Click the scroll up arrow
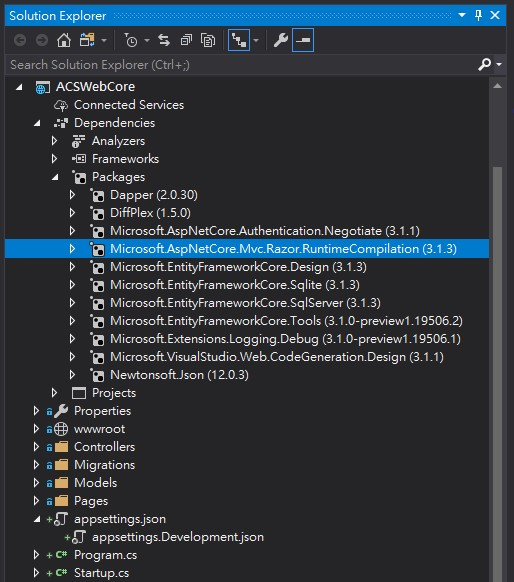The height and width of the screenshot is (582, 514). pos(497,86)
